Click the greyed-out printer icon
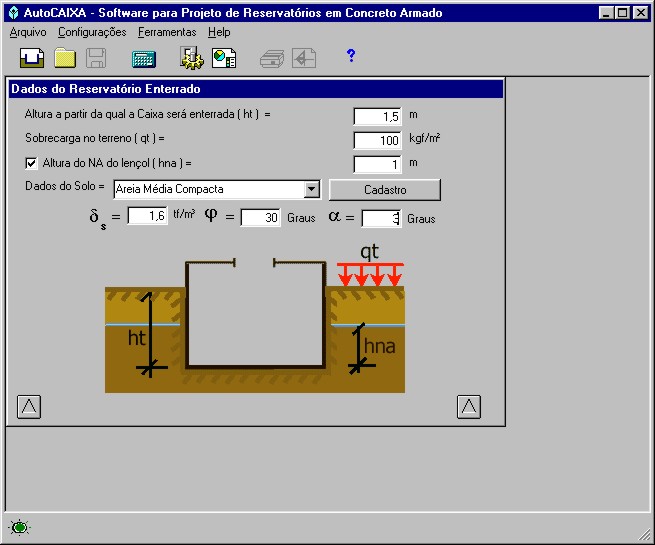Screen dimensions: 655x545 (x=272, y=58)
